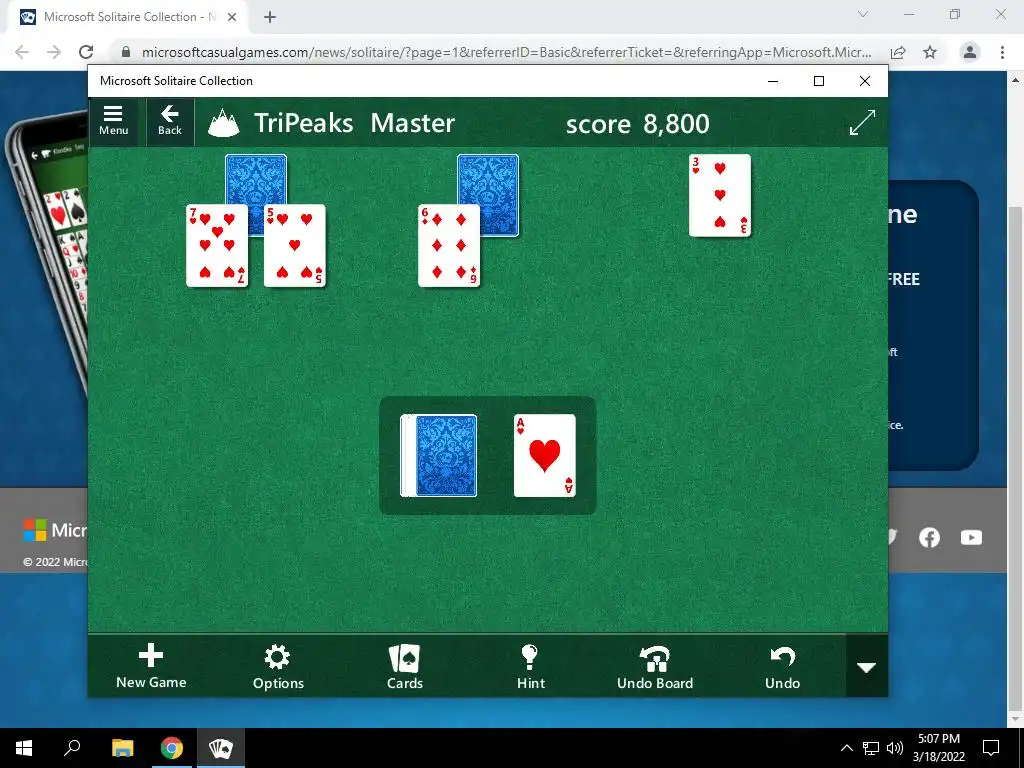Maximize the Solitaire Collection window

pyautogui.click(x=818, y=81)
